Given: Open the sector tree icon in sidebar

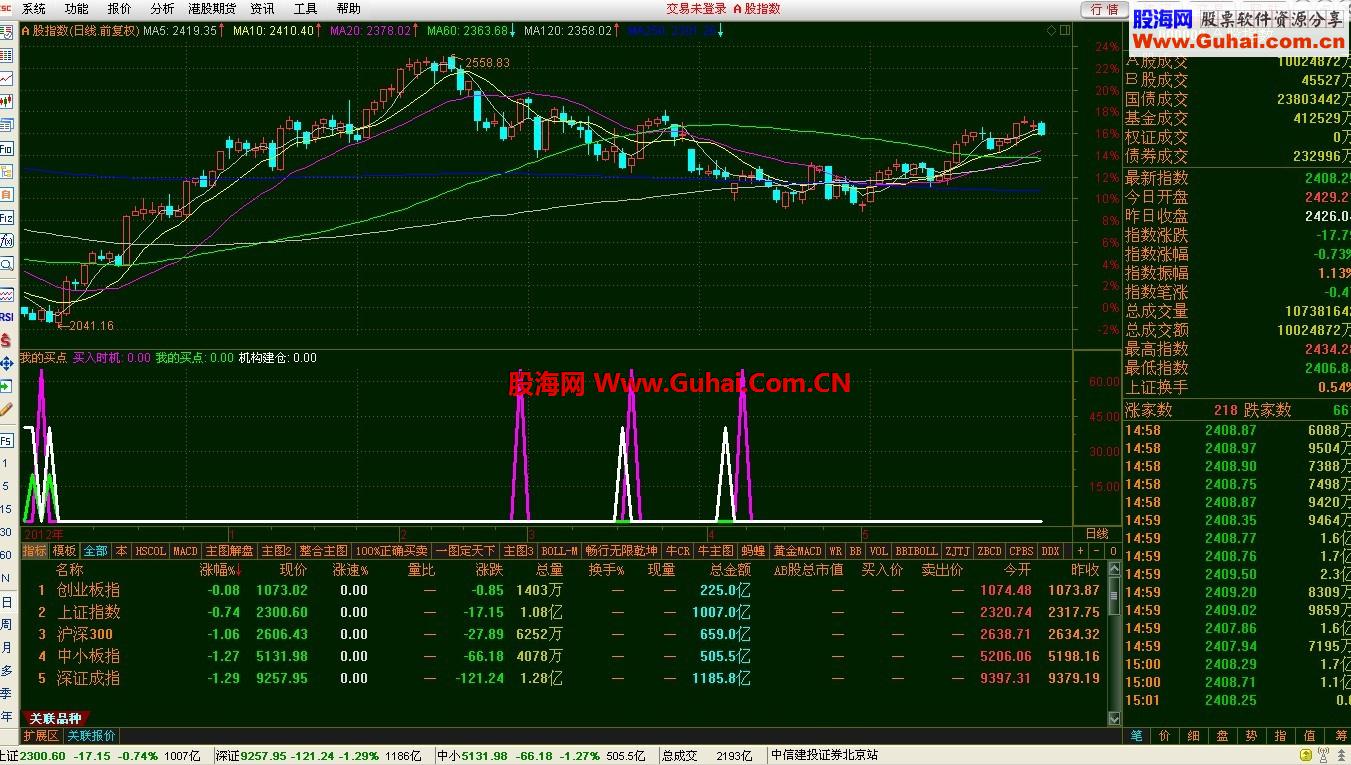Looking at the screenshot, I should [x=7, y=171].
